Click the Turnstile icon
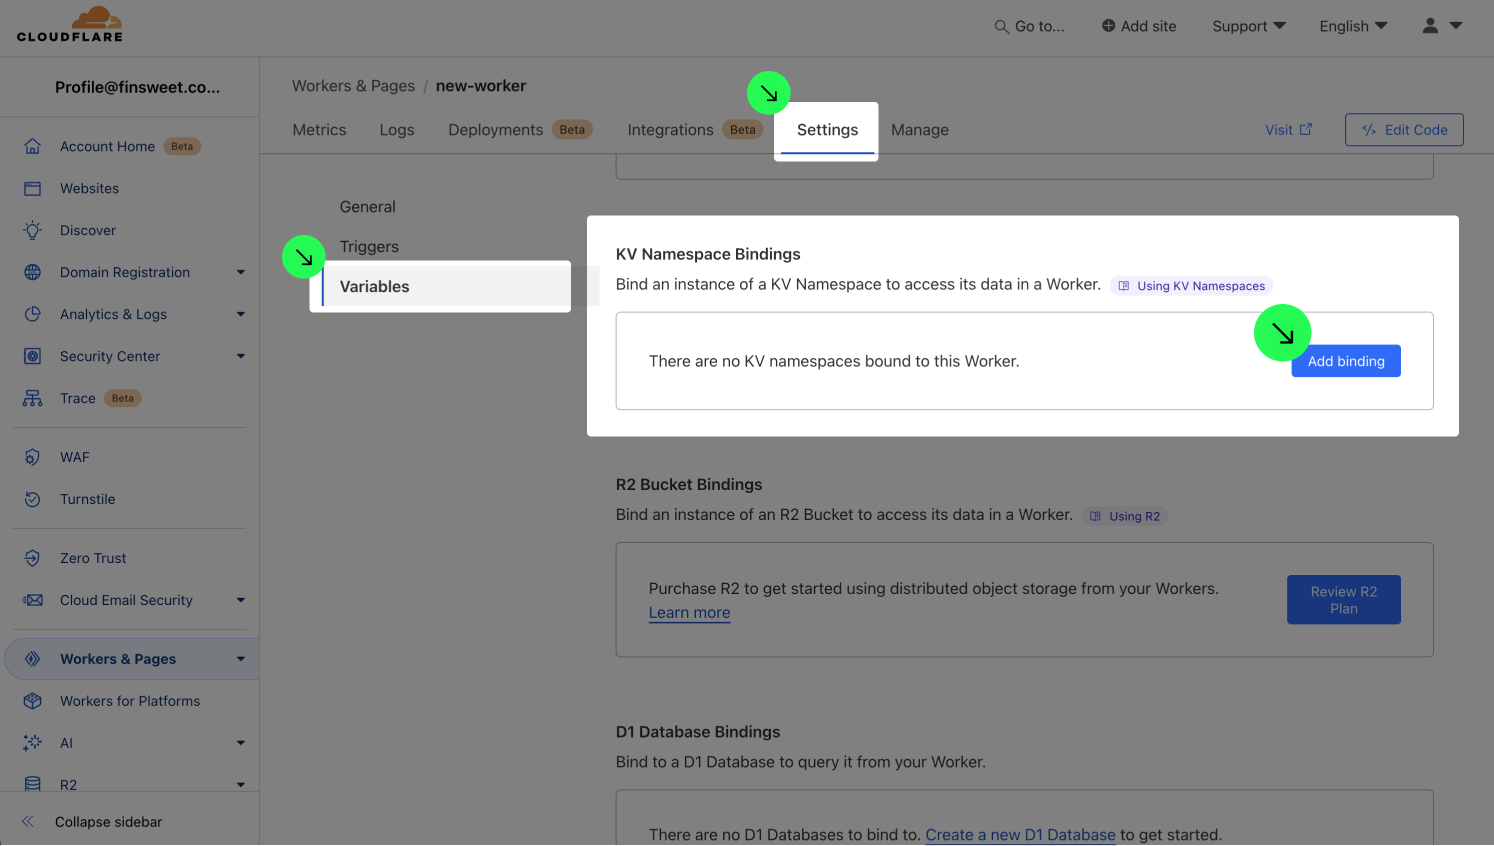Image resolution: width=1494 pixels, height=846 pixels. coord(33,499)
